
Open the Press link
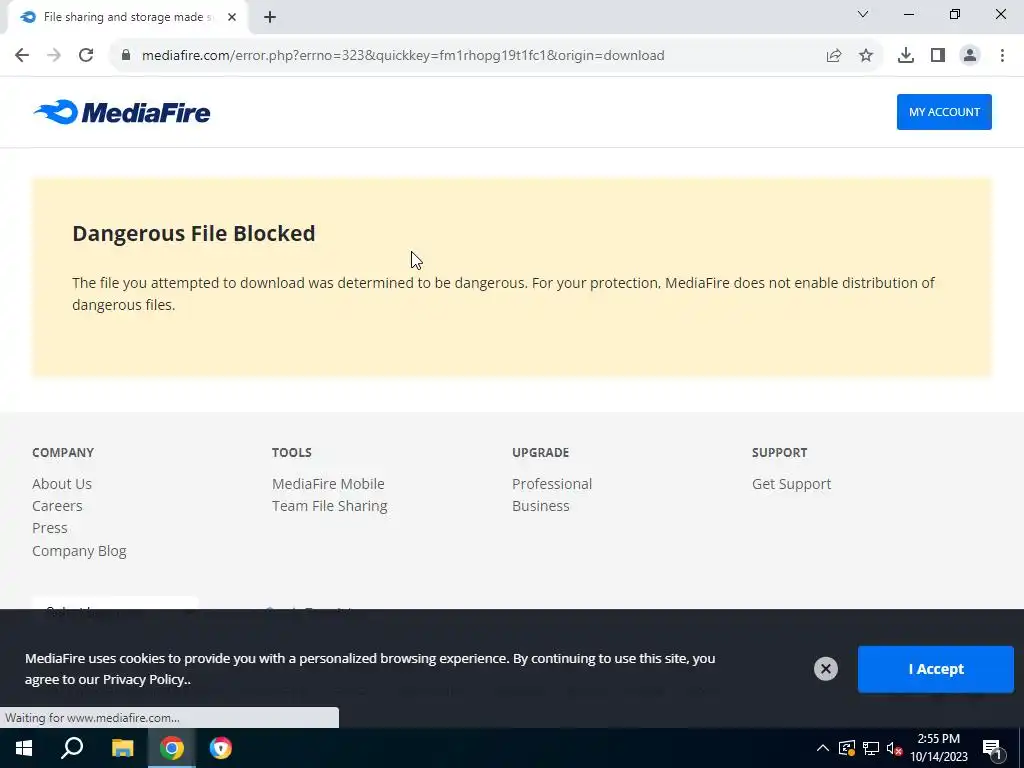pos(50,528)
